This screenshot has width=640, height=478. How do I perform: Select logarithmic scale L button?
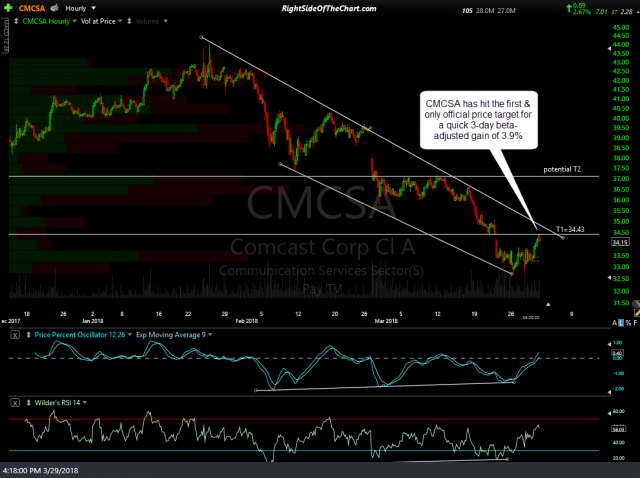coord(621,323)
